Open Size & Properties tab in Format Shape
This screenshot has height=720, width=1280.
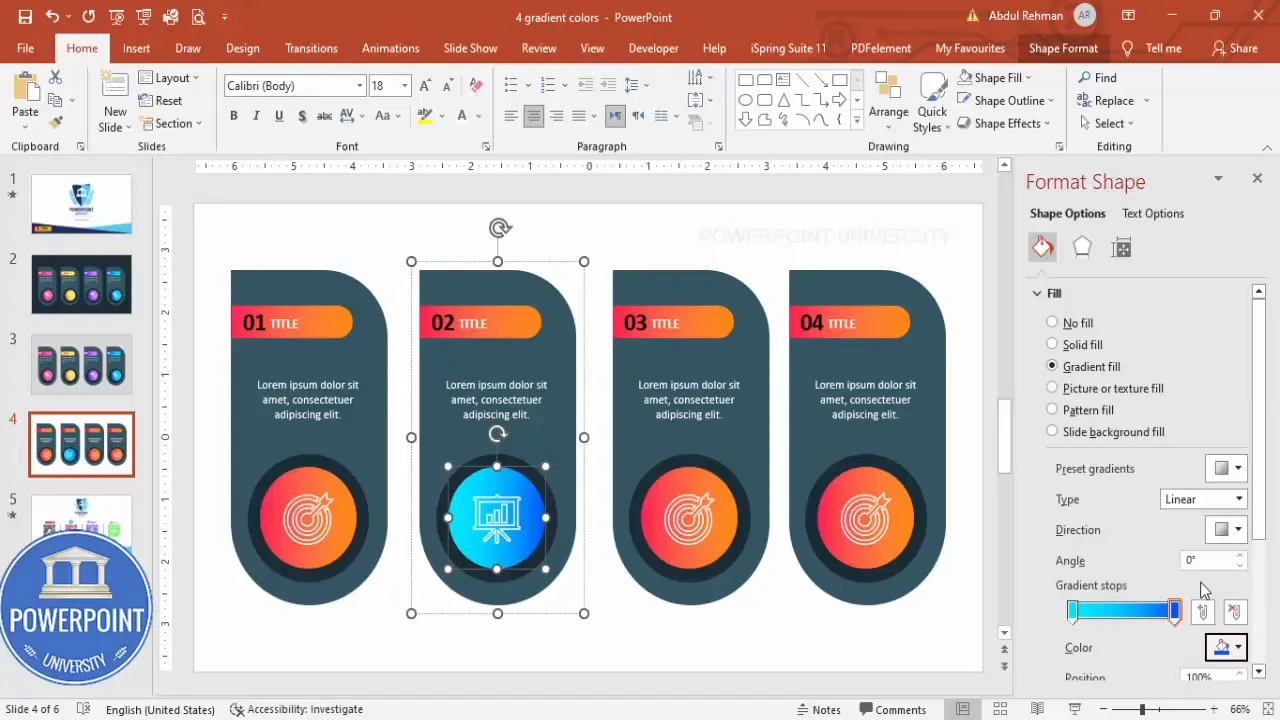click(1121, 248)
